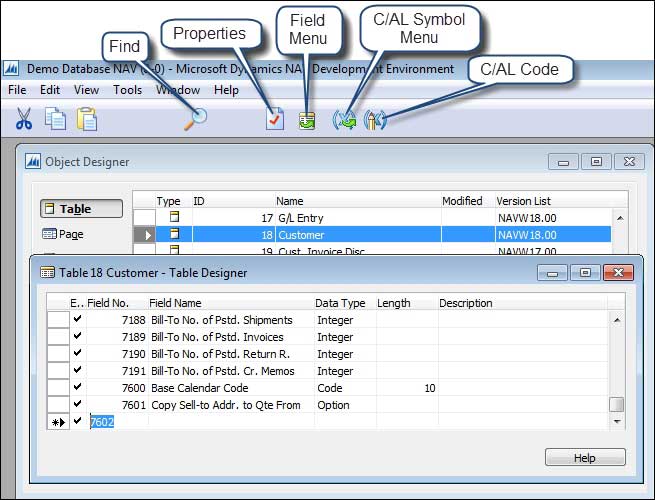
Task: Toggle Enabled checkmark for field 7190
Action: click(x=77, y=353)
